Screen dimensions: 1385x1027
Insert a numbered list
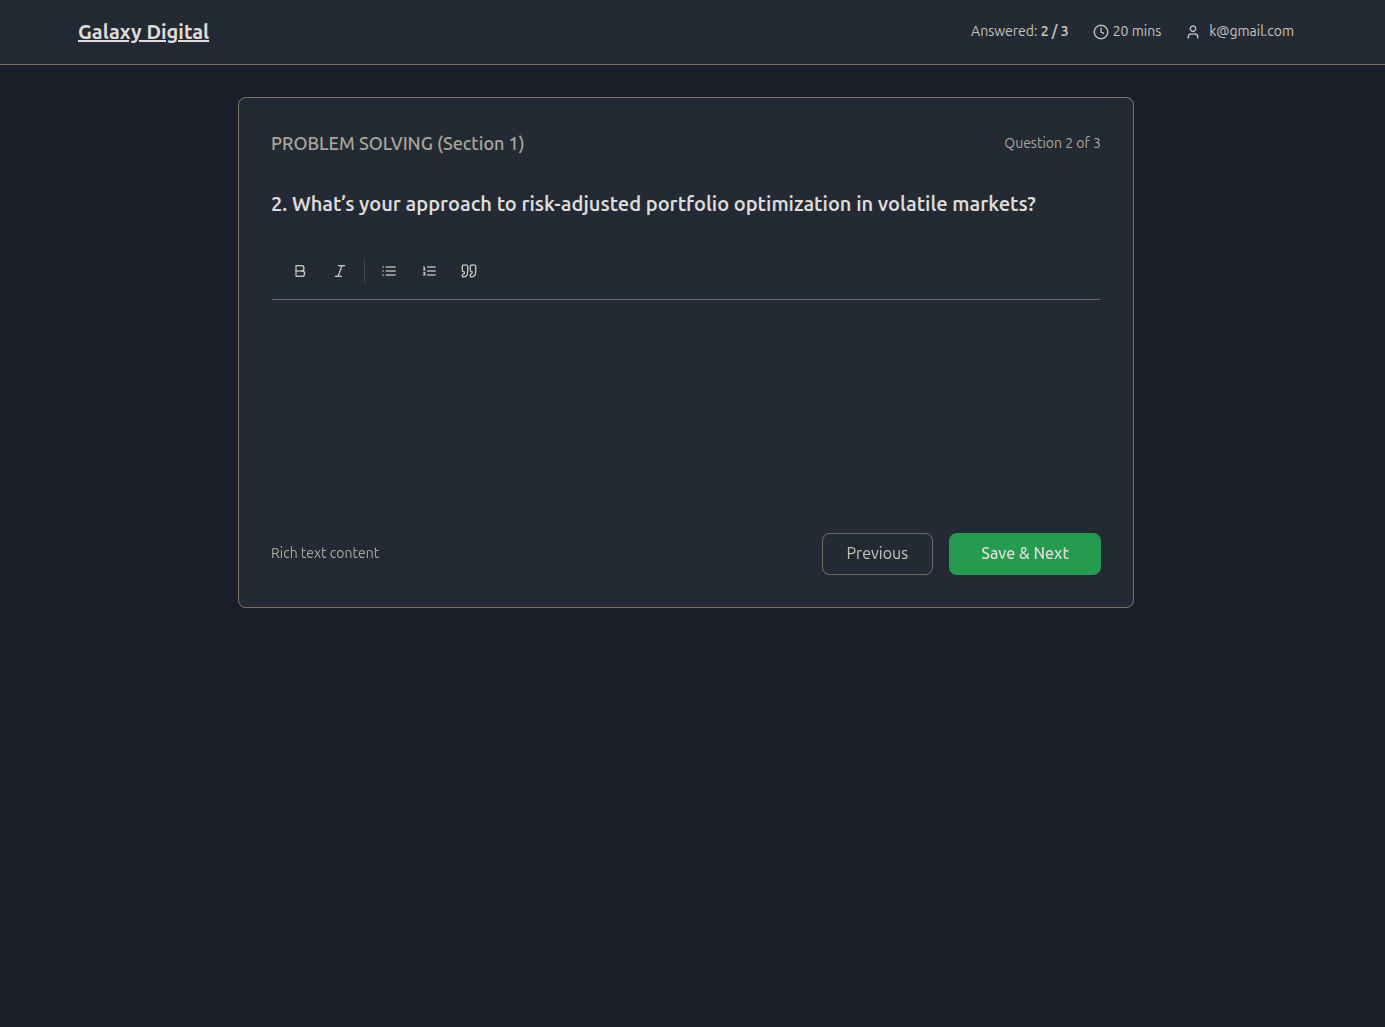[429, 271]
